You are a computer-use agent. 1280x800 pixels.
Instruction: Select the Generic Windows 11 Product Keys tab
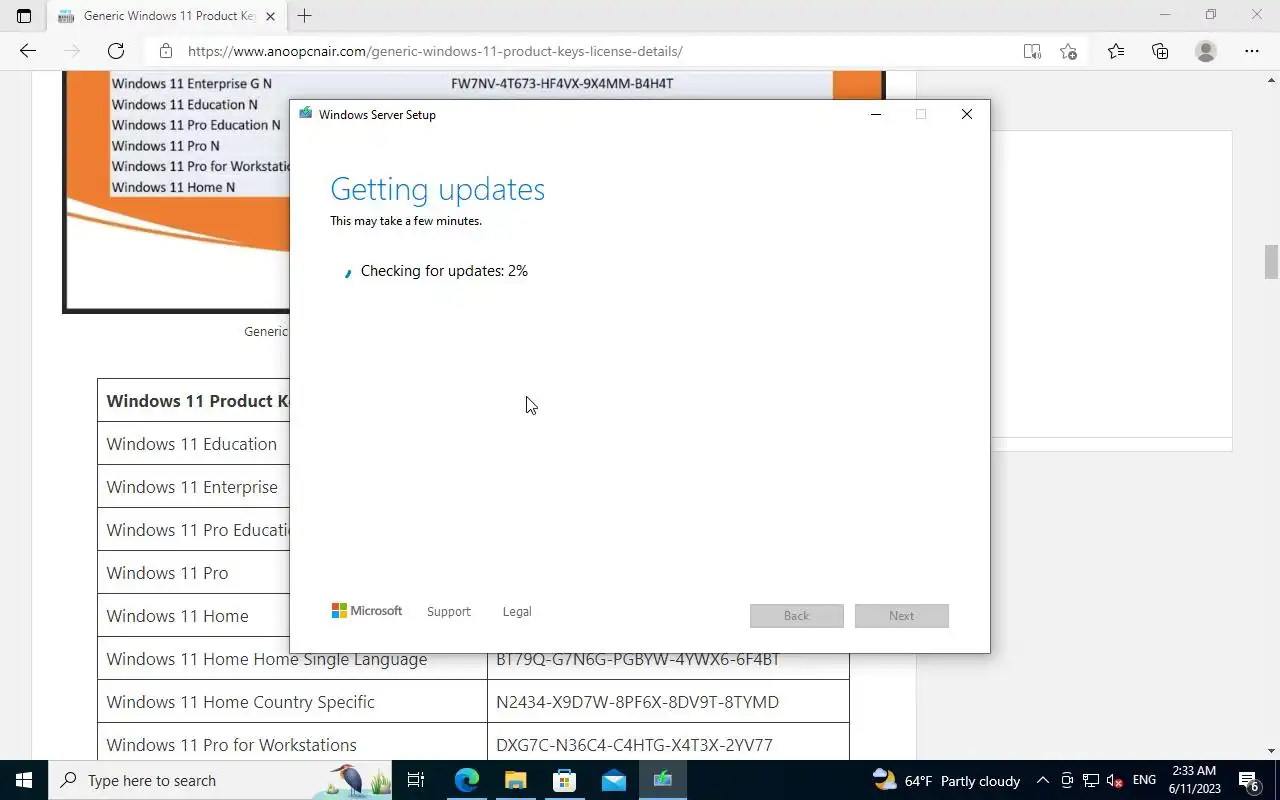(x=165, y=16)
